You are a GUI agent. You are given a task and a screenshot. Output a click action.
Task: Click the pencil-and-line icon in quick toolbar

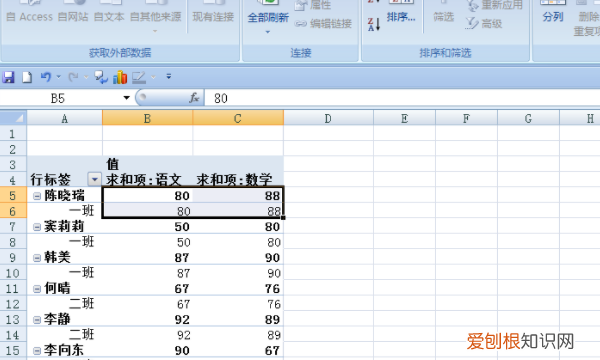click(x=139, y=78)
